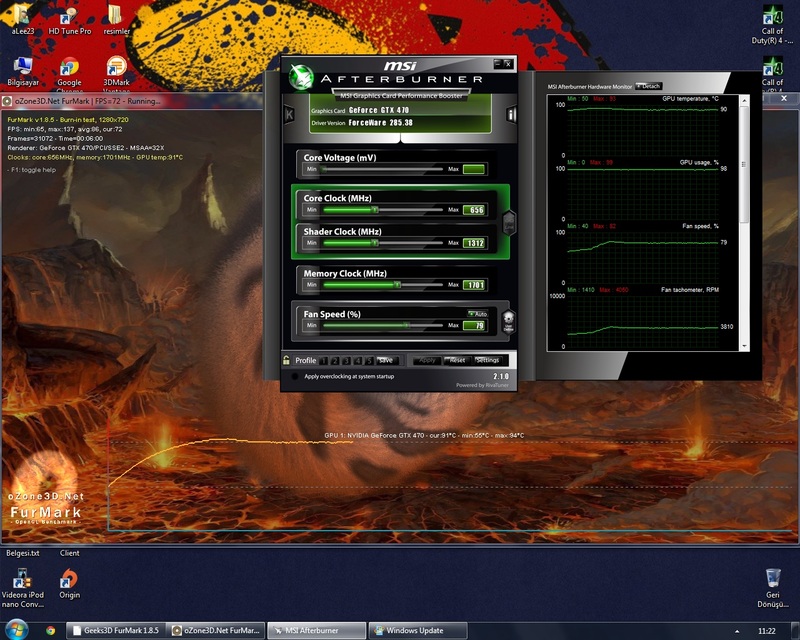Click the Core Voltage slider track

coord(383,169)
